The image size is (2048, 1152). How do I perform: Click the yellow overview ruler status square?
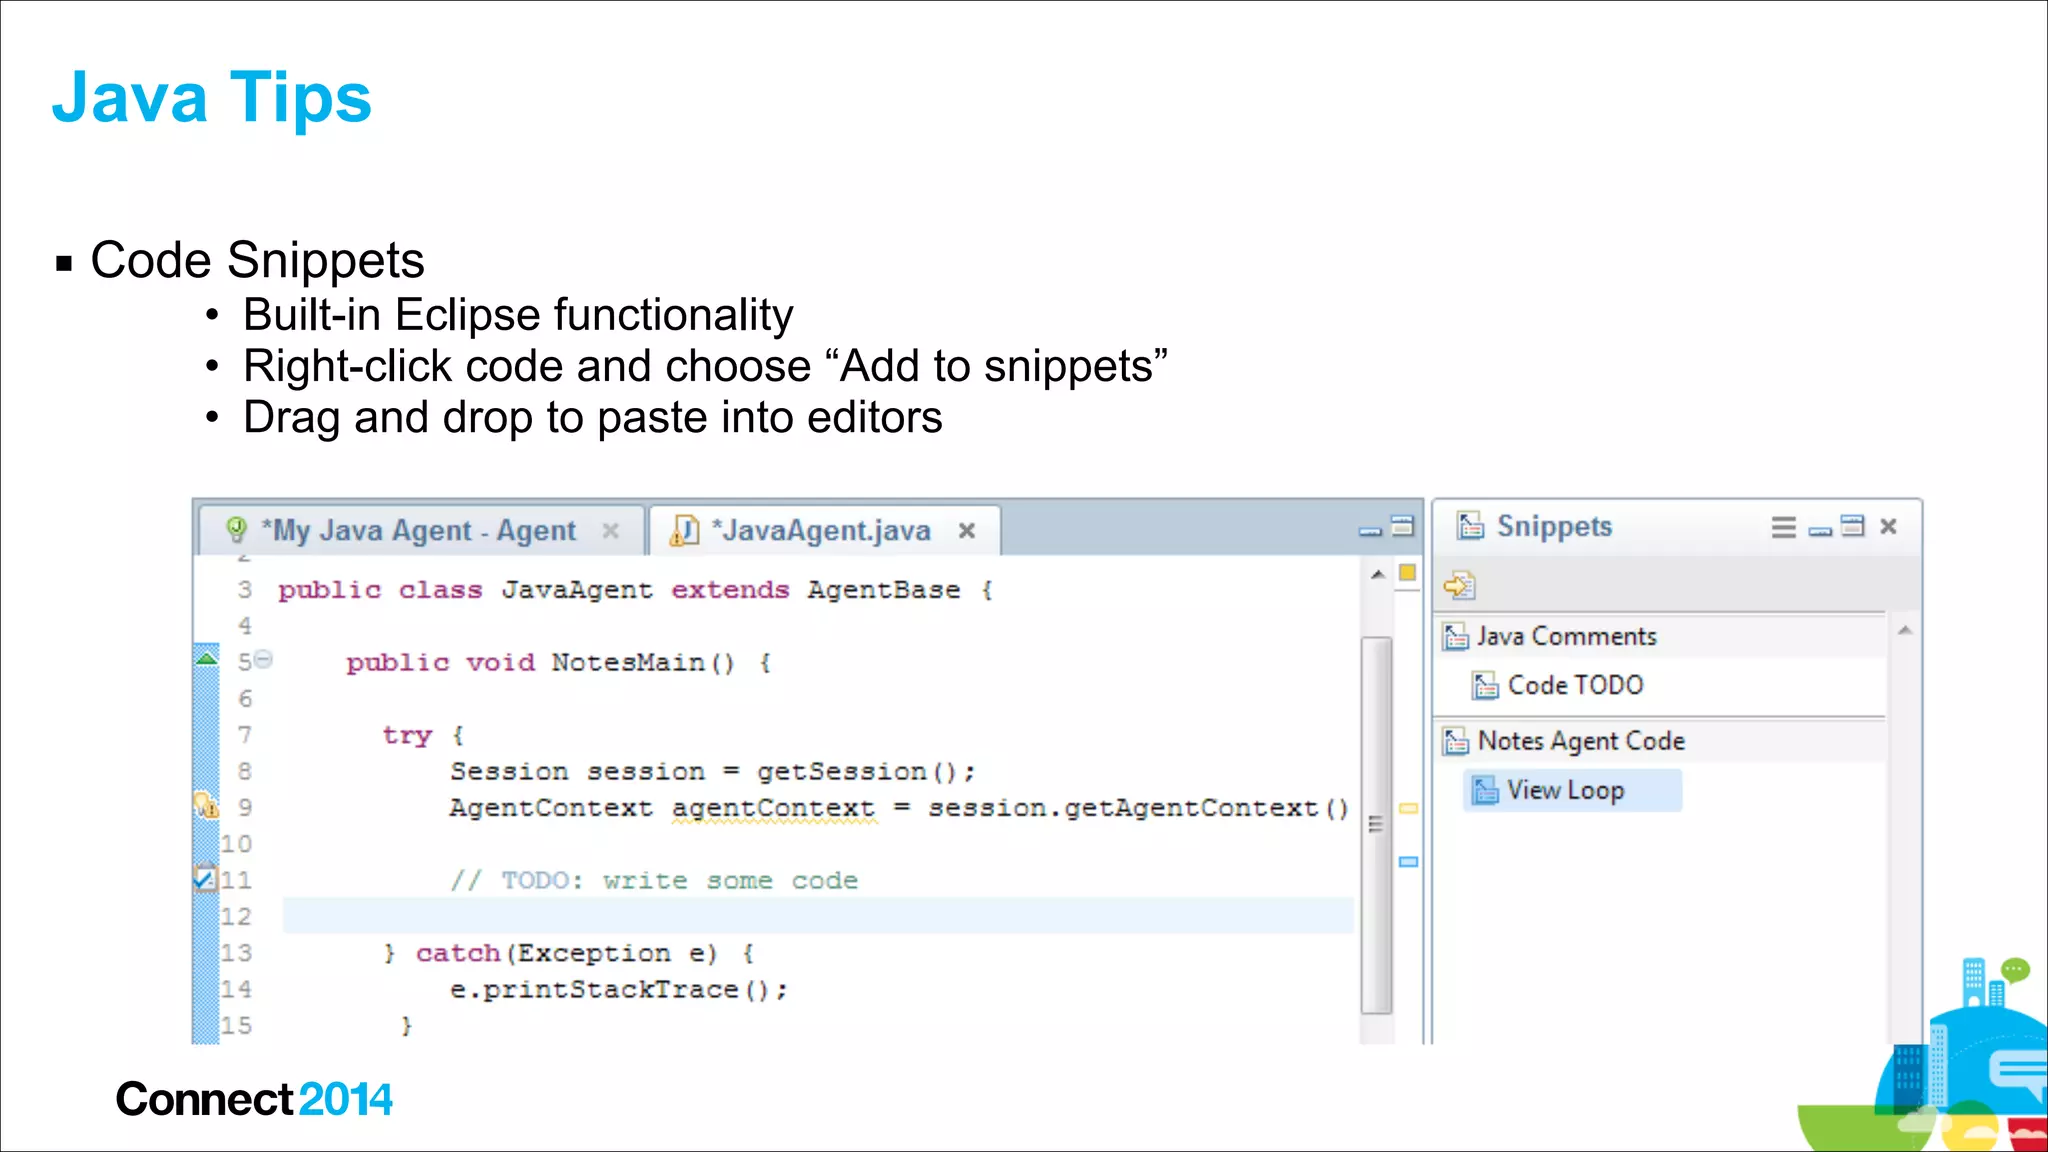pos(1407,573)
